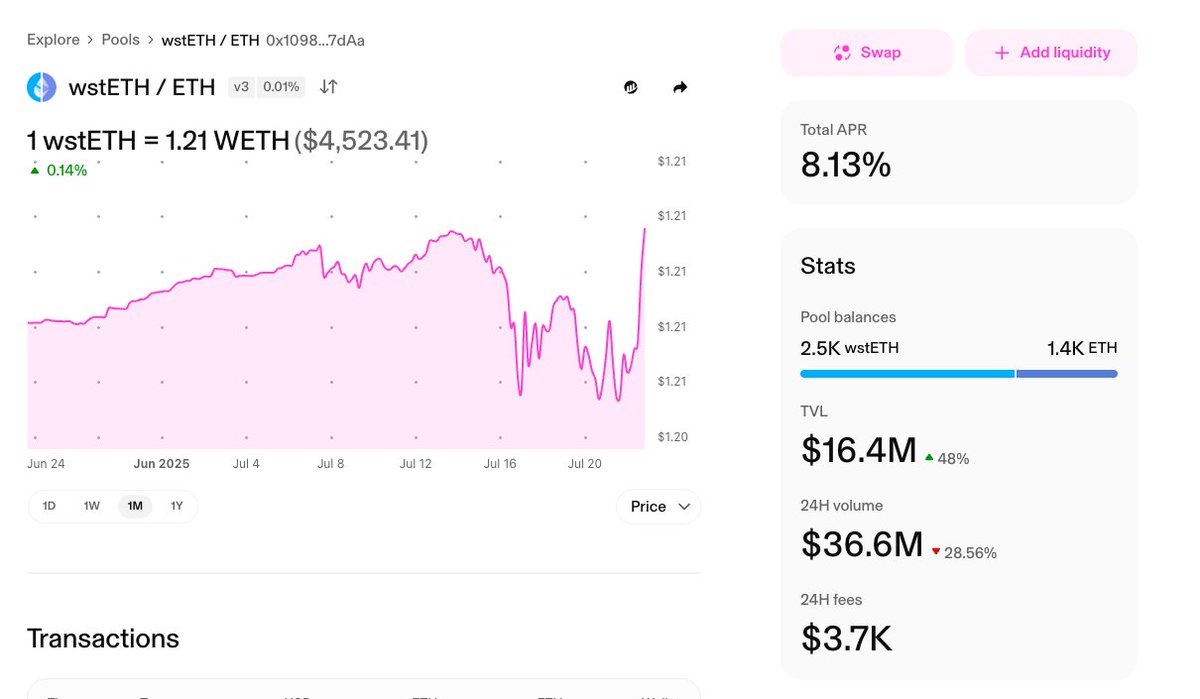This screenshot has height=699, width=1200.
Task: Click the share arrow icon
Action: pyautogui.click(x=680, y=88)
